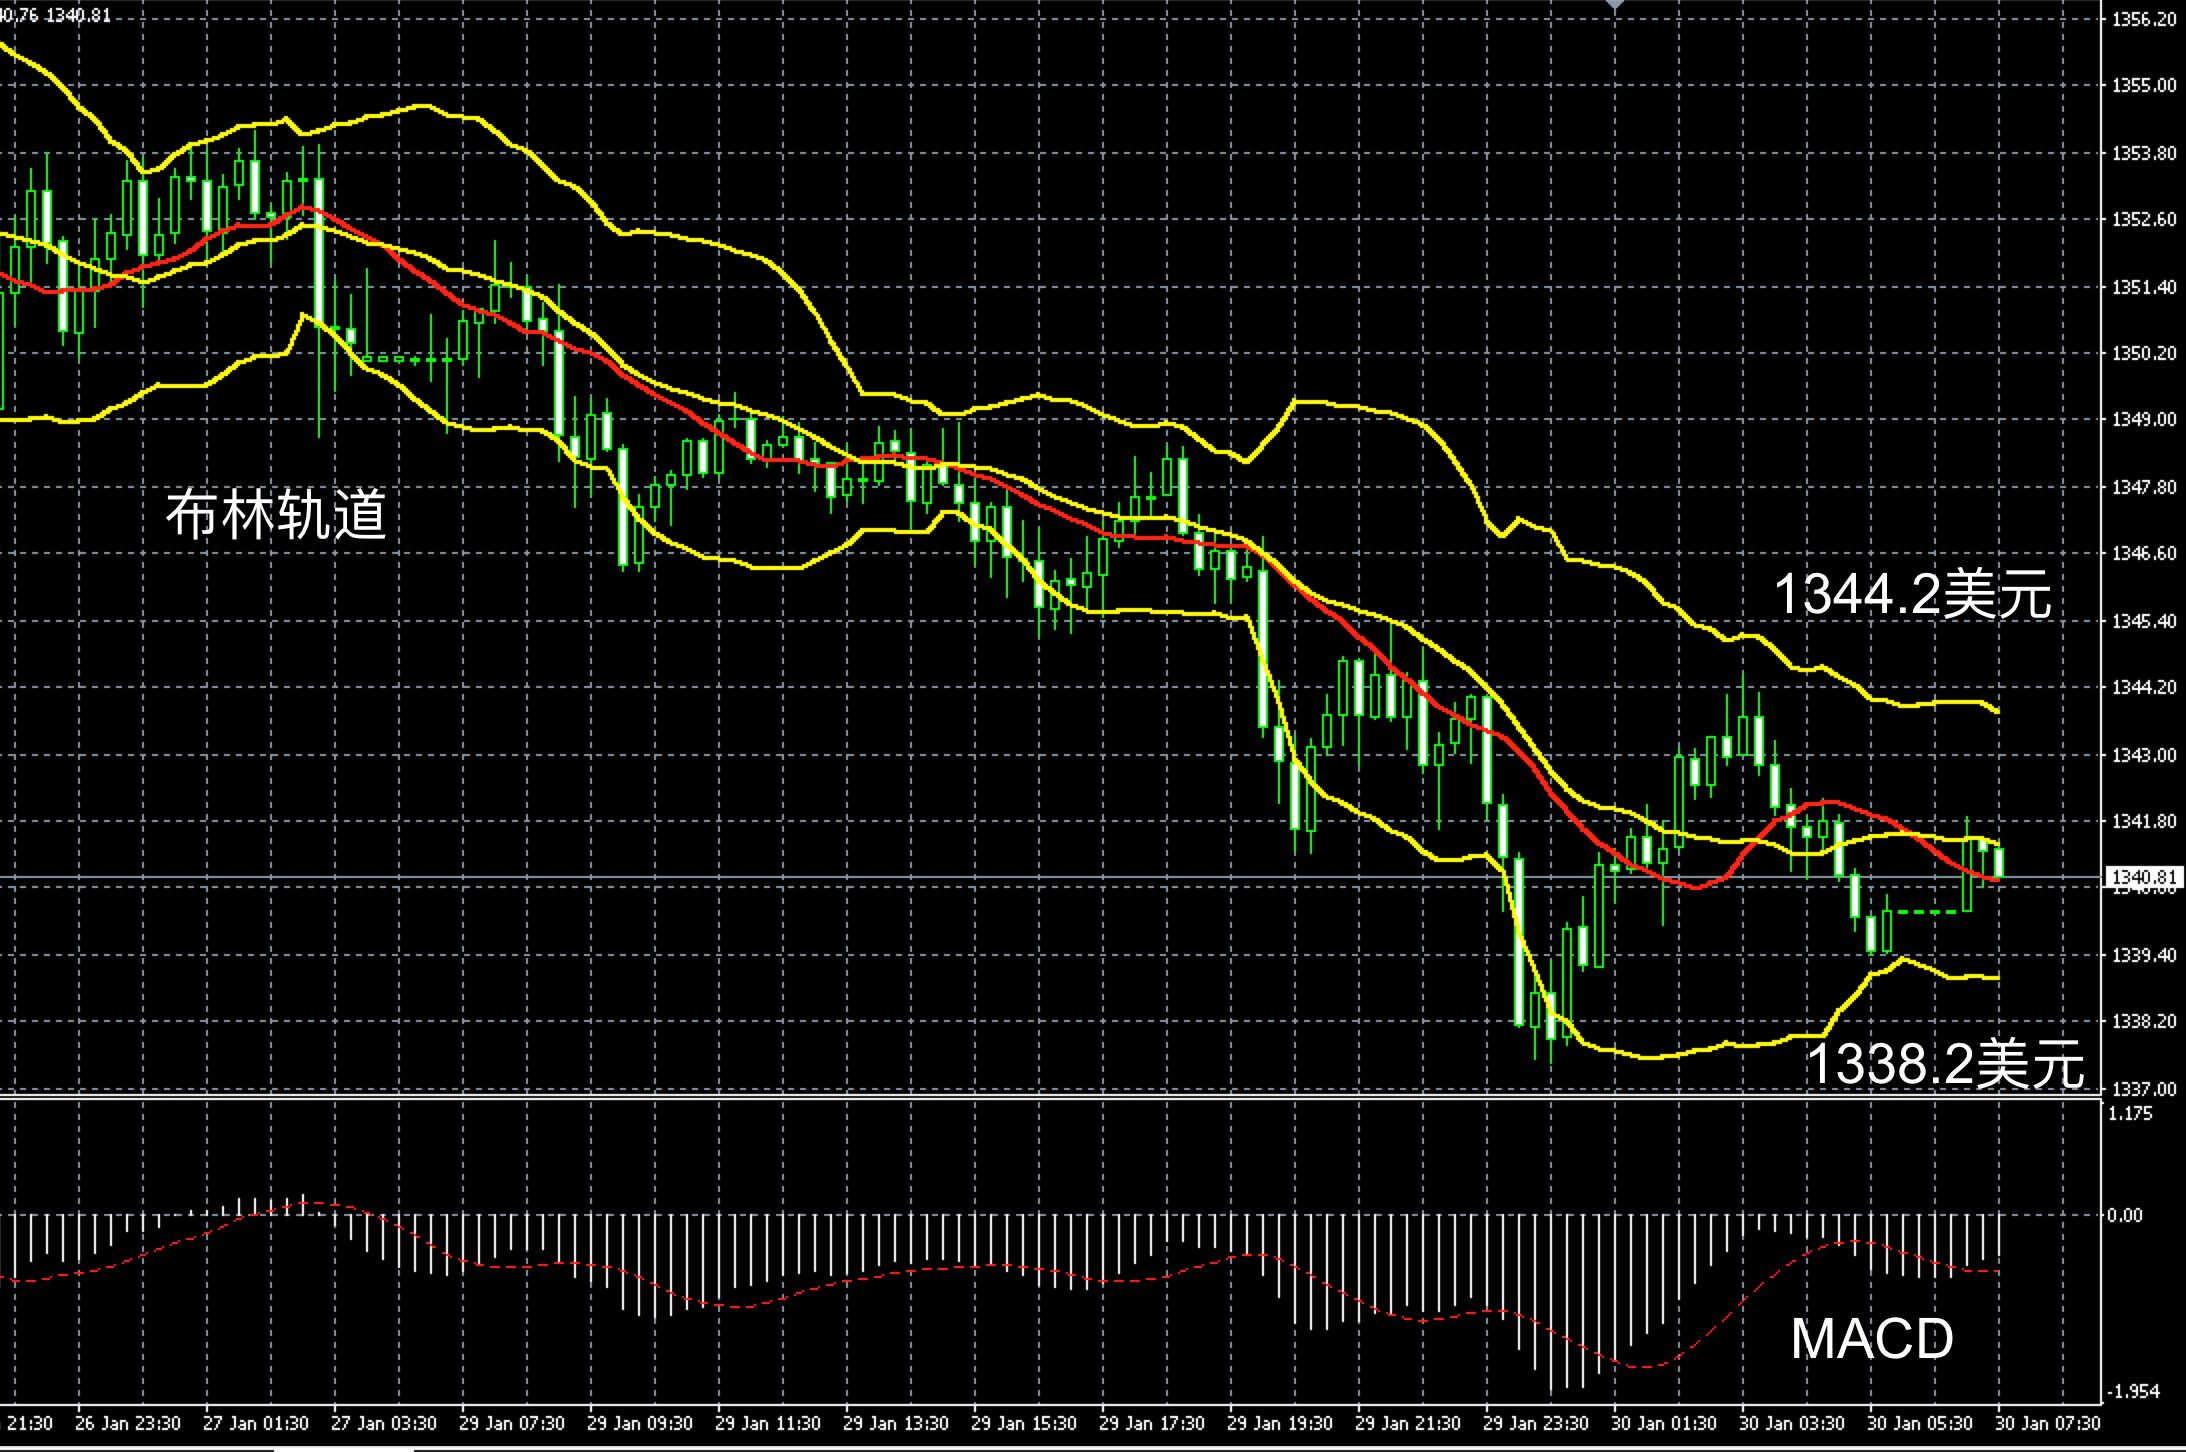The width and height of the screenshot is (2186, 1452).
Task: Click 1349.00 on the price axis
Action: 2143,419
